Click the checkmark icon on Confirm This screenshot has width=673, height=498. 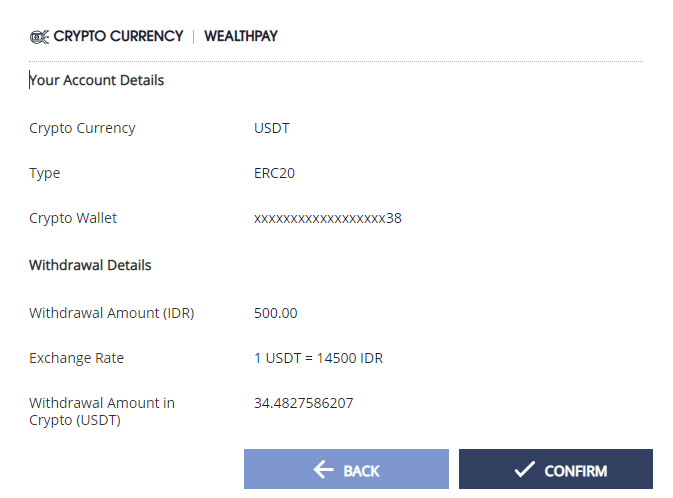(x=524, y=470)
